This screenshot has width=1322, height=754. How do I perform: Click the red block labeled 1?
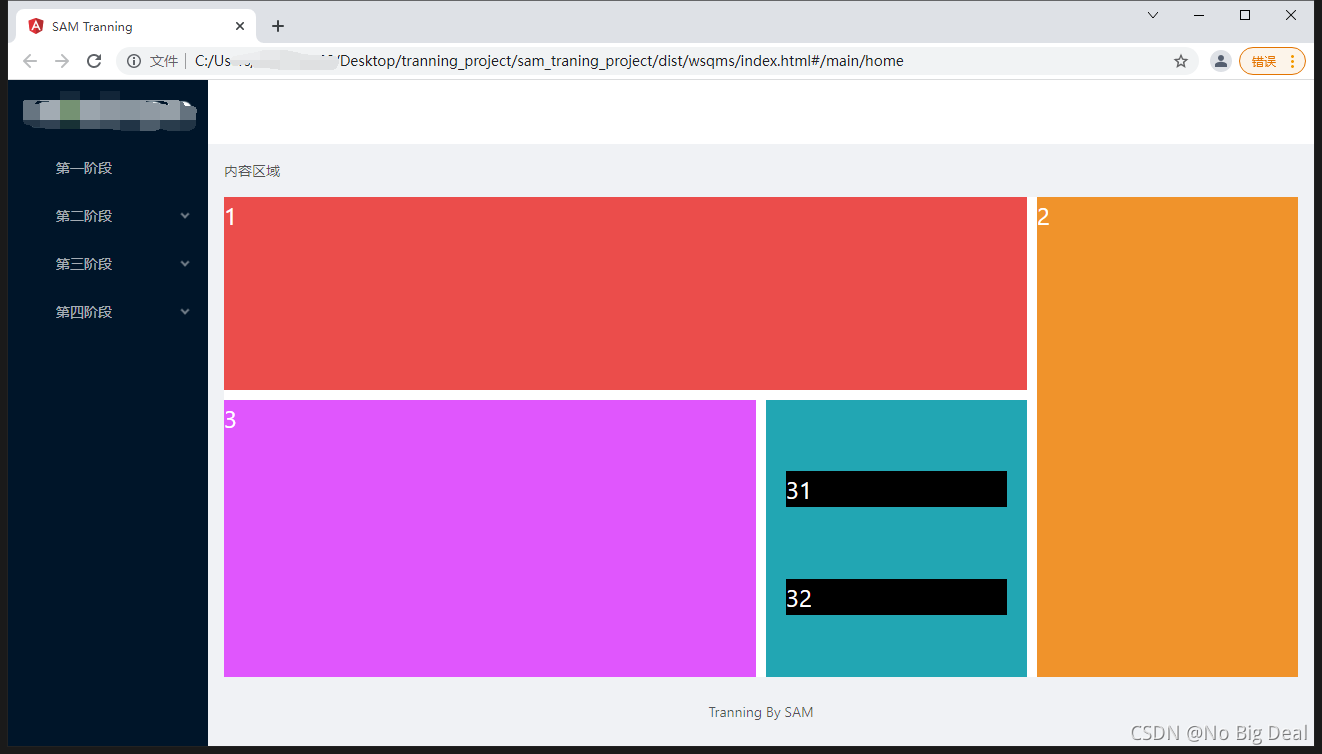pyautogui.click(x=625, y=293)
